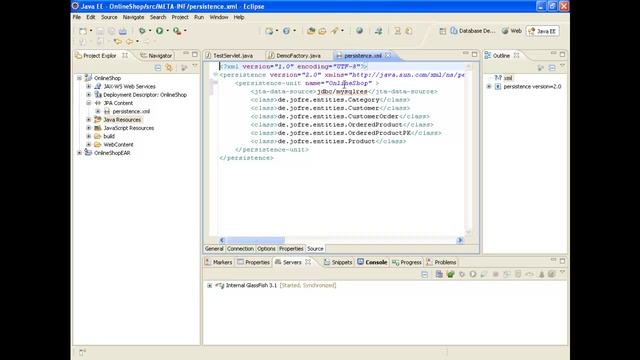640x360 pixels.
Task: Click the Print toolbar icon
Action: pos(122,31)
